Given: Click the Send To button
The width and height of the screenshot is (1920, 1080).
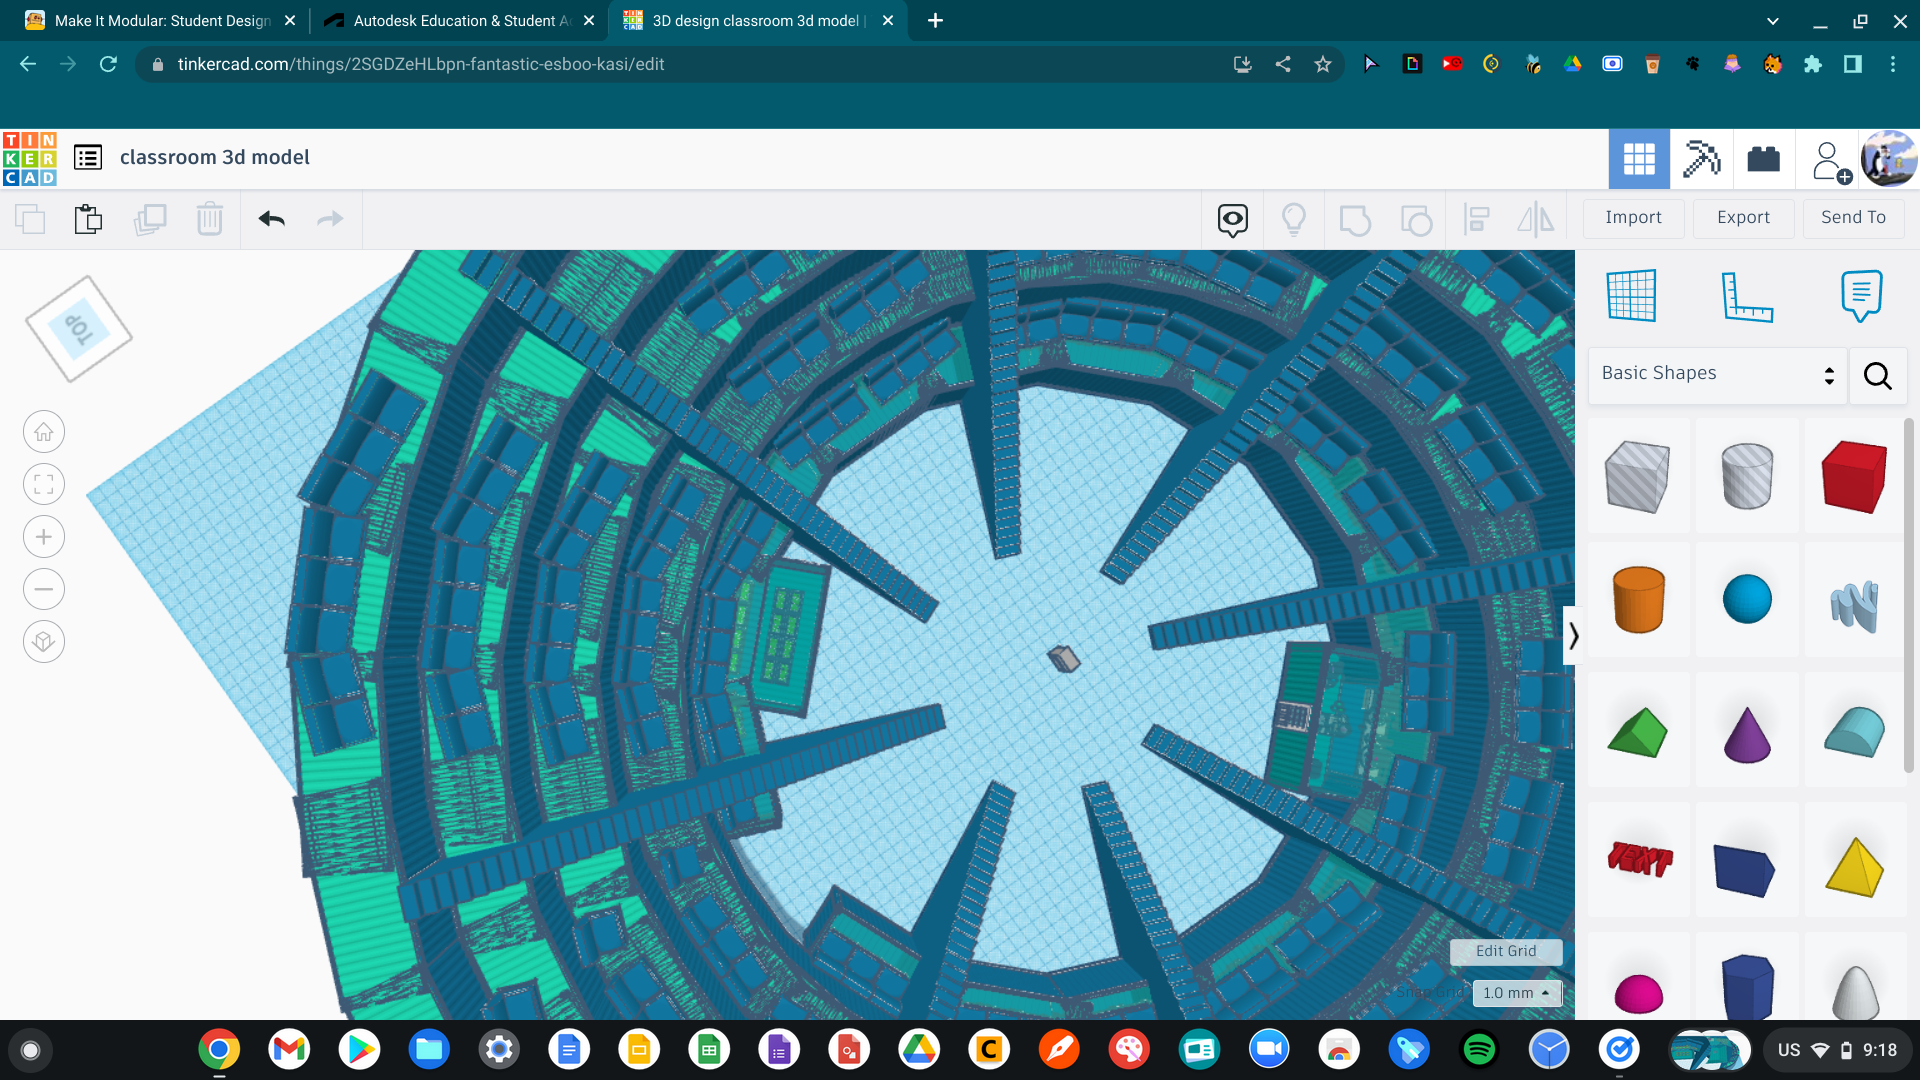Looking at the screenshot, I should coord(1853,218).
